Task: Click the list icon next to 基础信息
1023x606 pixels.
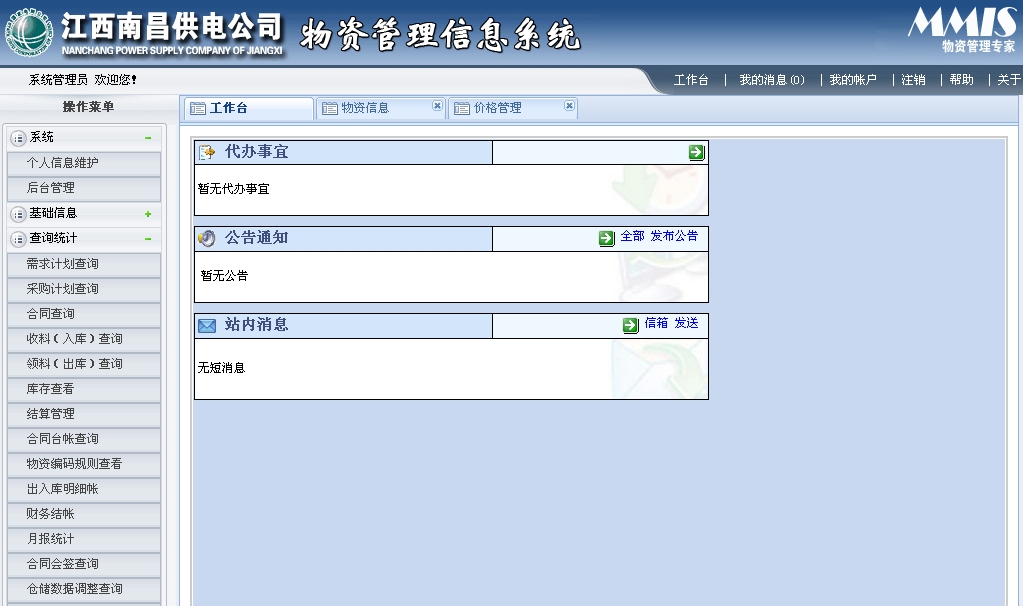Action: 18,214
